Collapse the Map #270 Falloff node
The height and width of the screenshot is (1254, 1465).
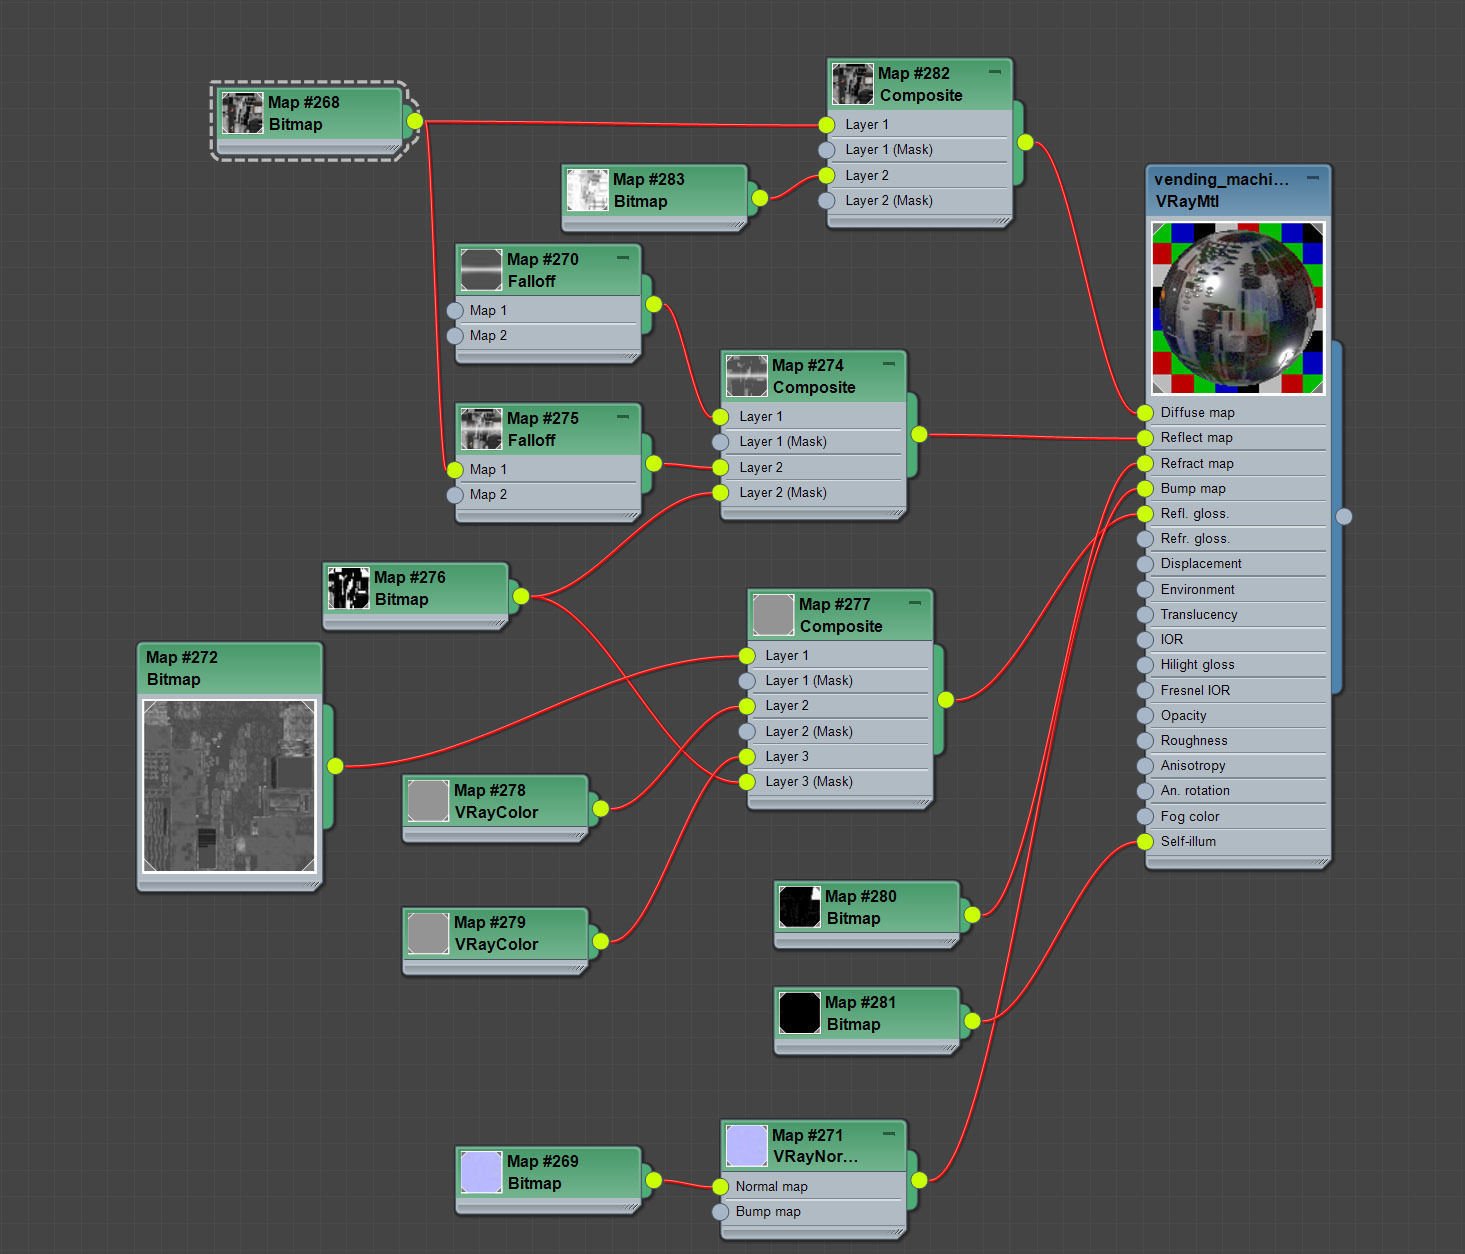tap(623, 258)
